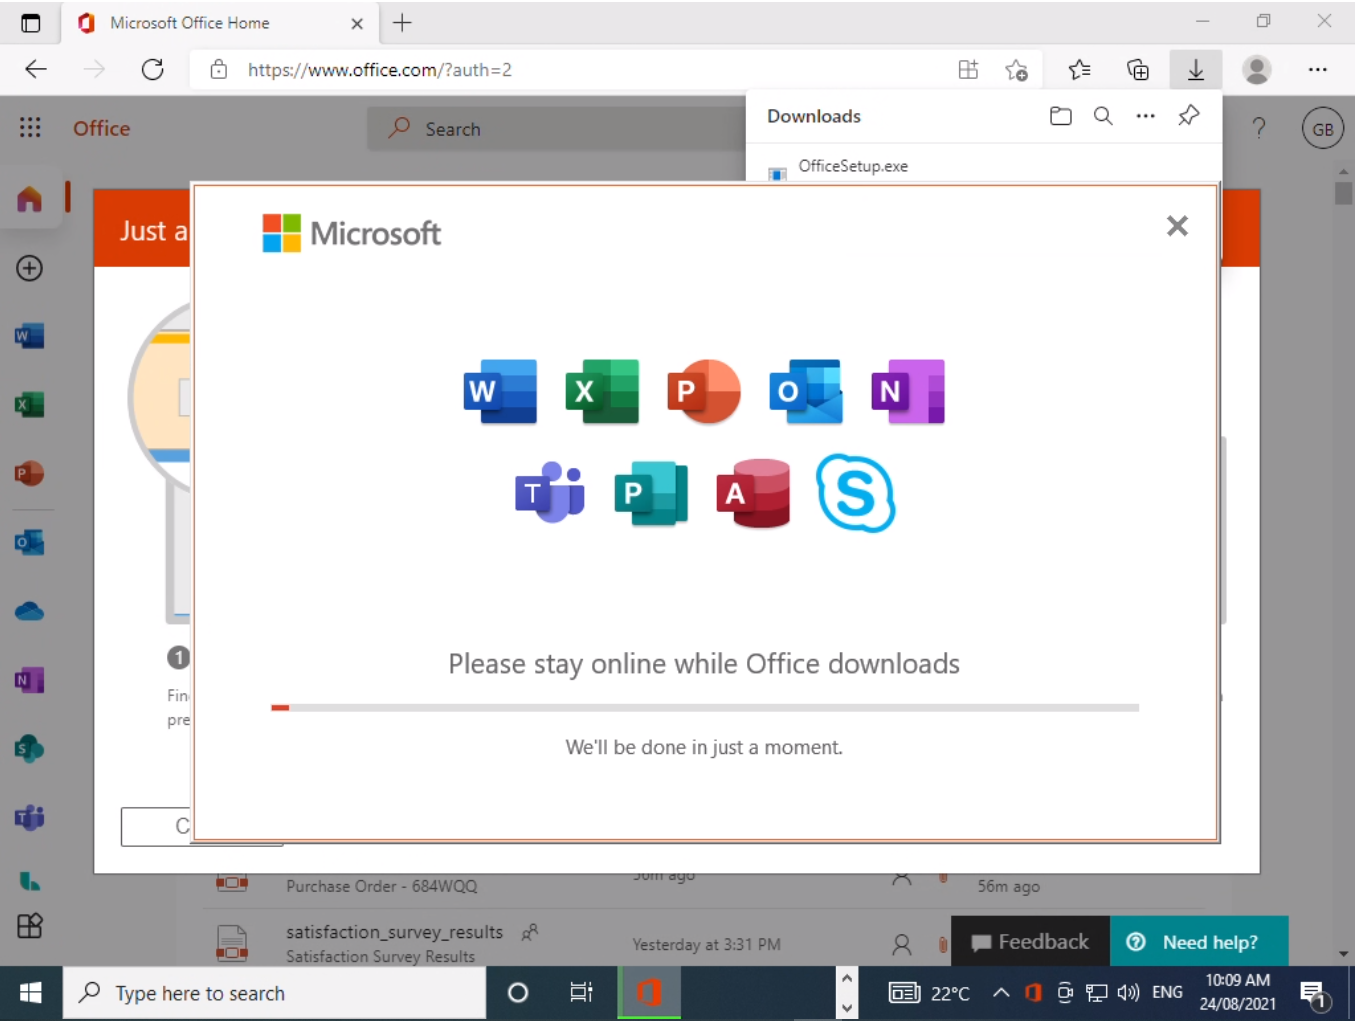
Task: Click the Teams icon in the dialog
Action: click(x=550, y=493)
